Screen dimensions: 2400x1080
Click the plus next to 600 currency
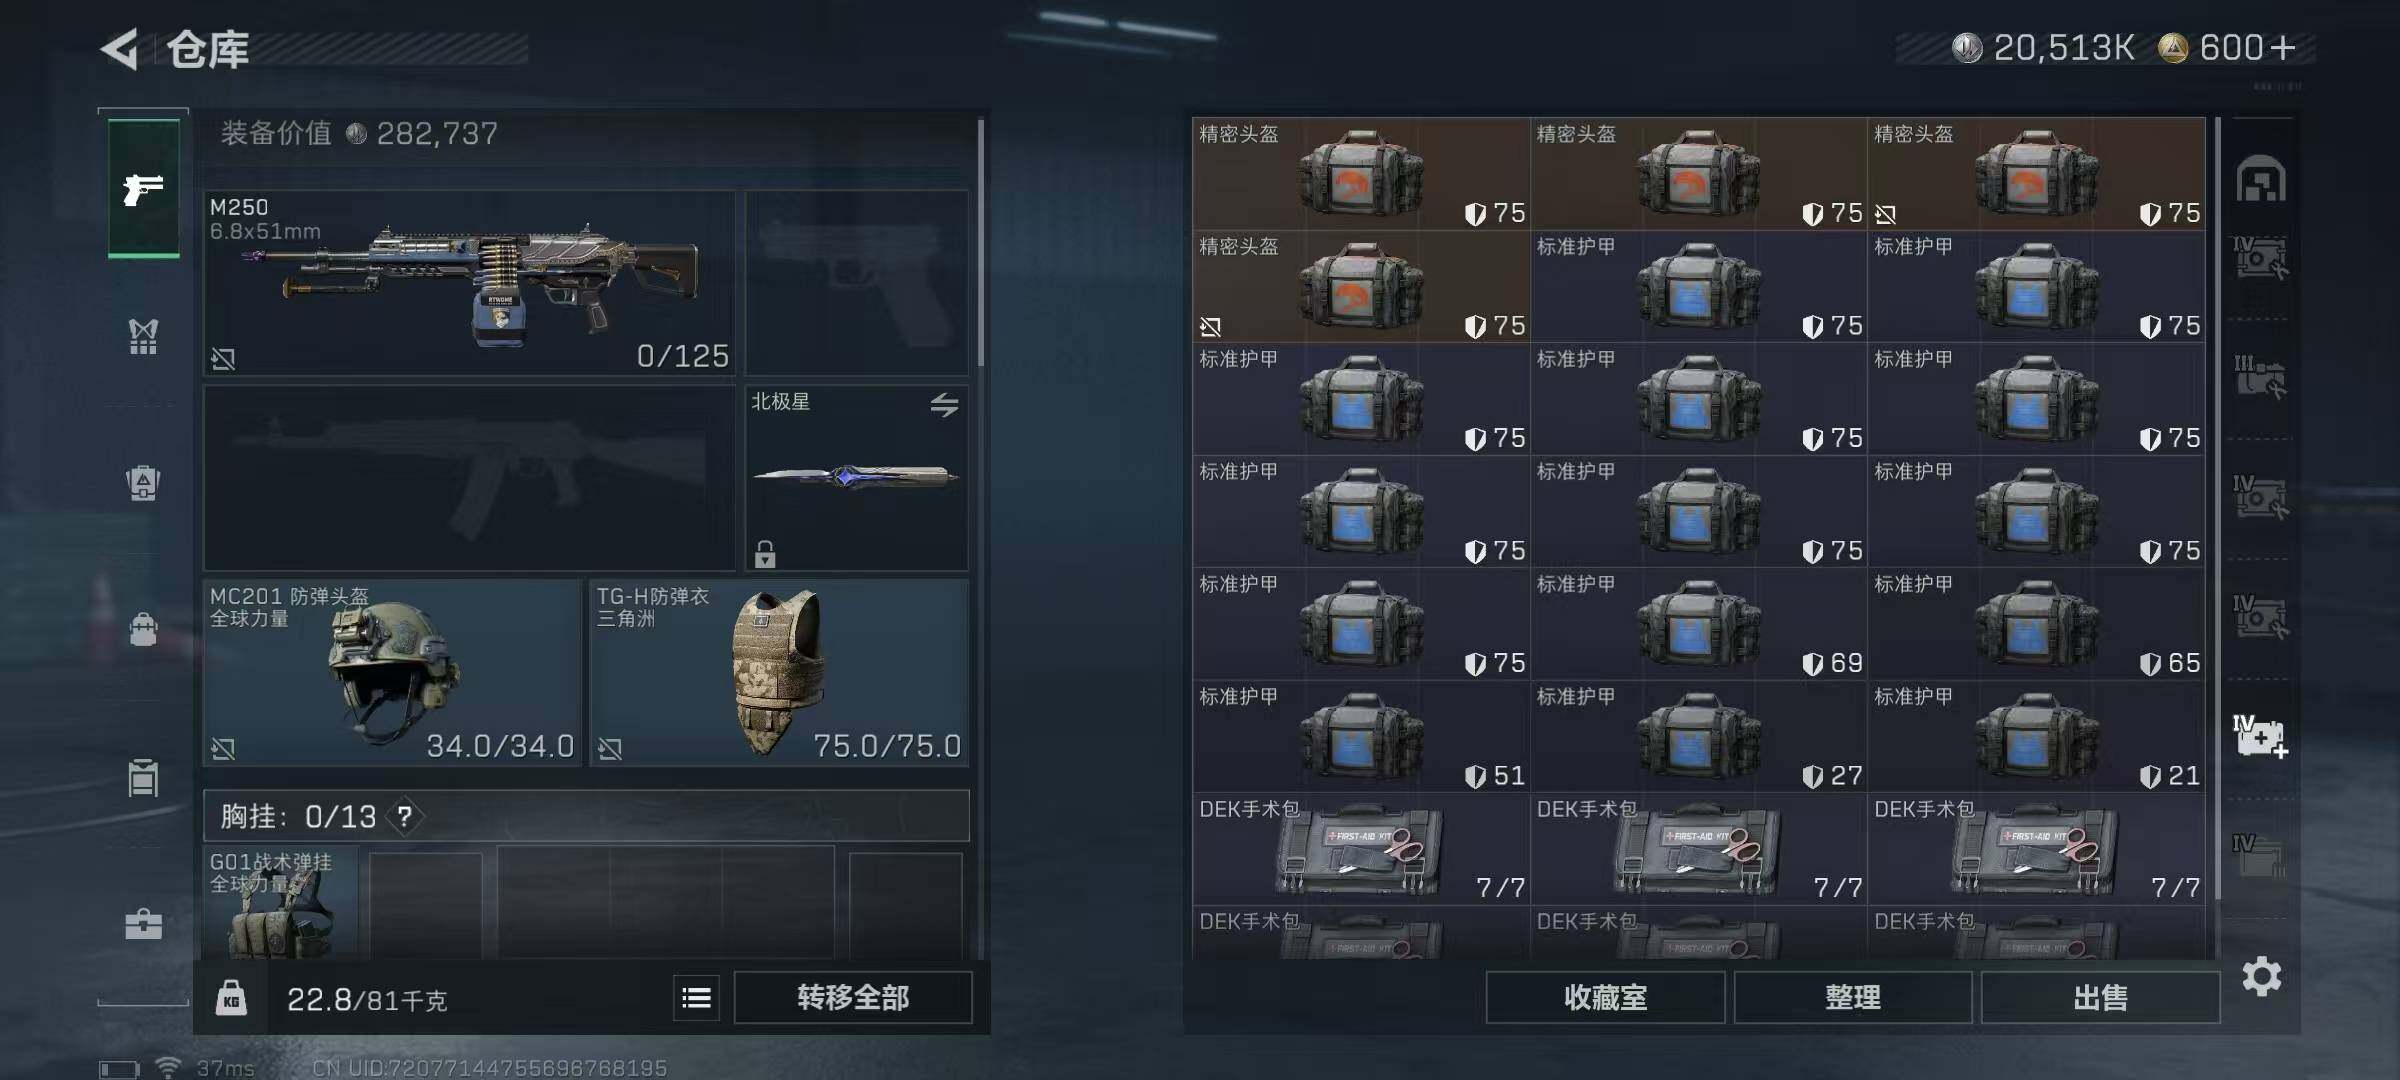coord(2283,48)
